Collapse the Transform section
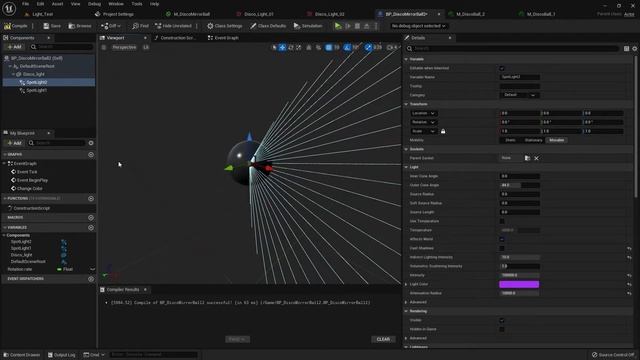This screenshot has width=640, height=360. pos(406,104)
